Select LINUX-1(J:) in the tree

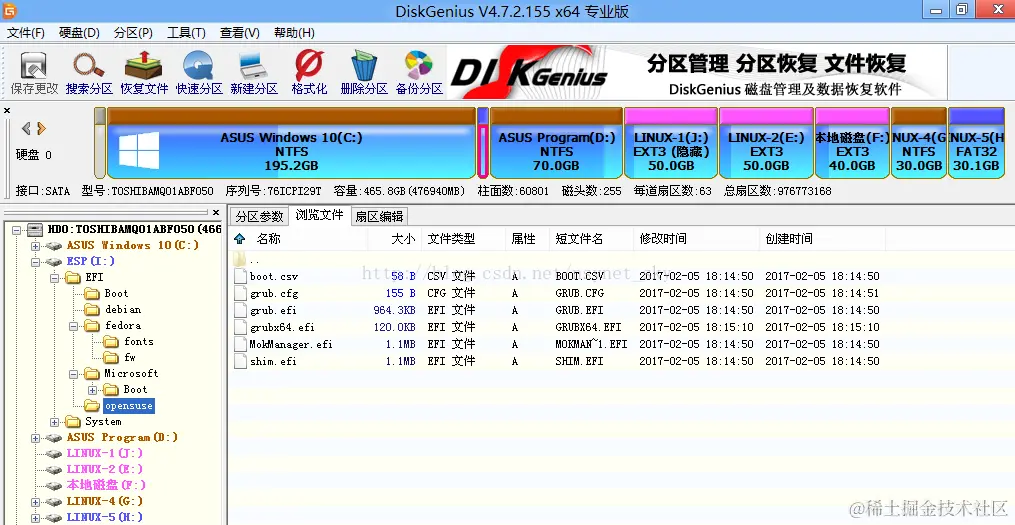point(104,453)
